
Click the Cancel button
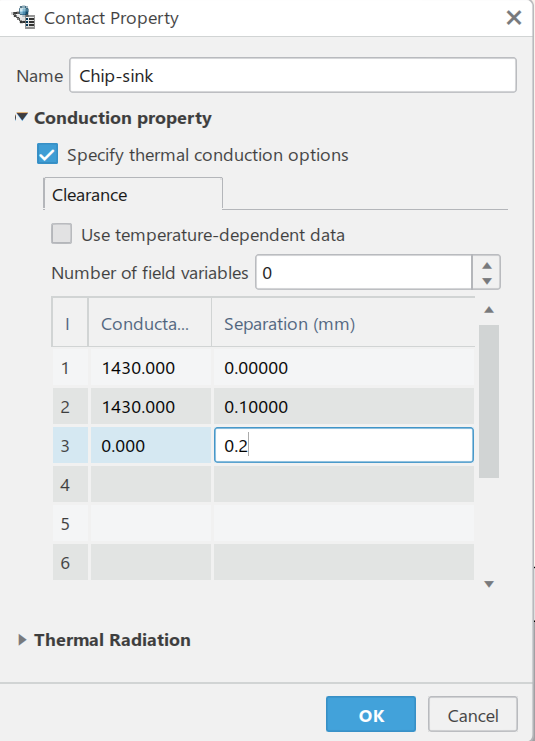coord(473,714)
